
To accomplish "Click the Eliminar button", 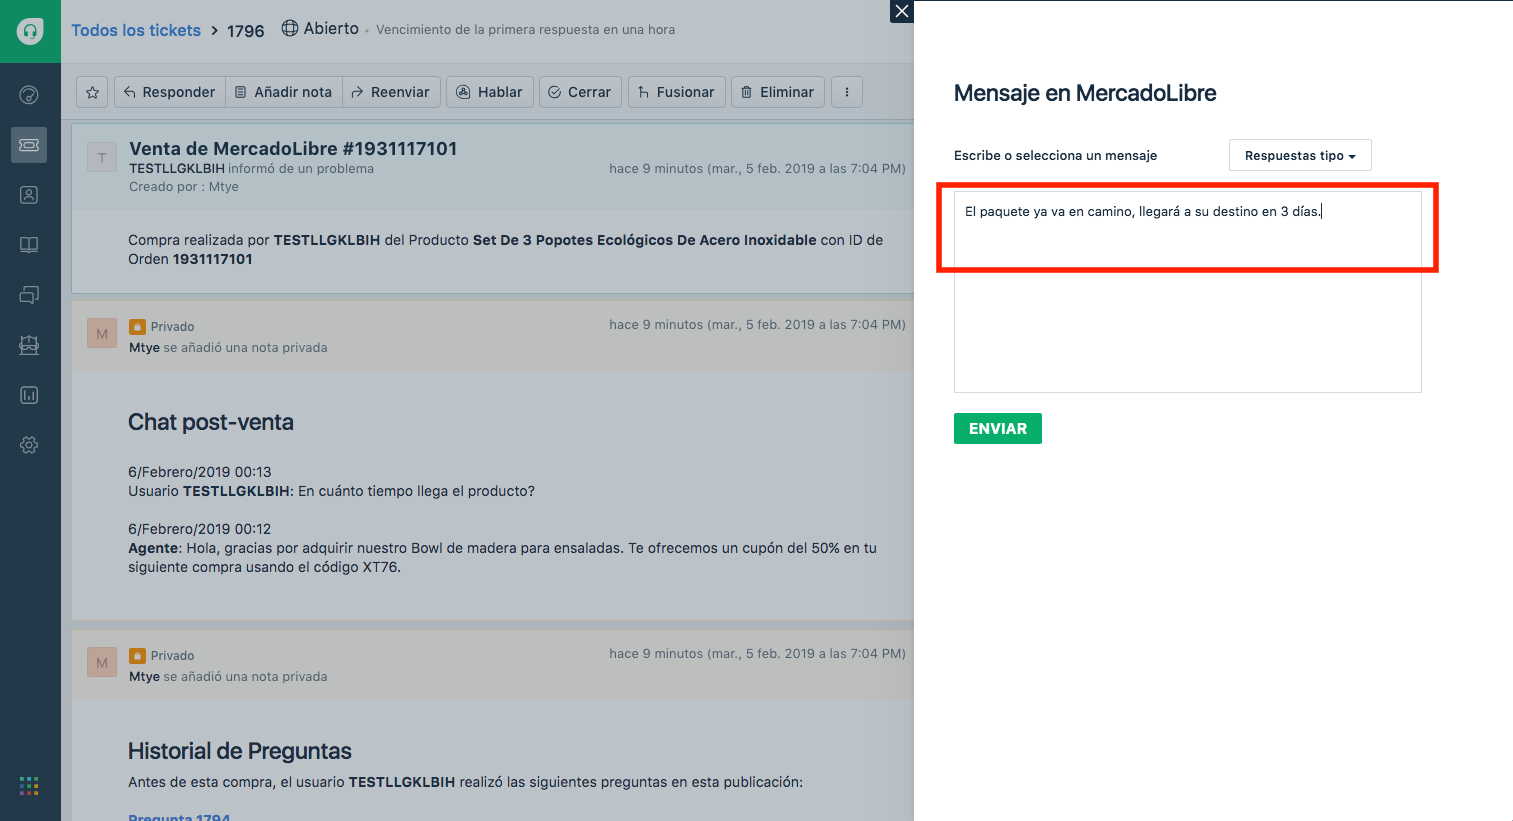I will click(778, 92).
